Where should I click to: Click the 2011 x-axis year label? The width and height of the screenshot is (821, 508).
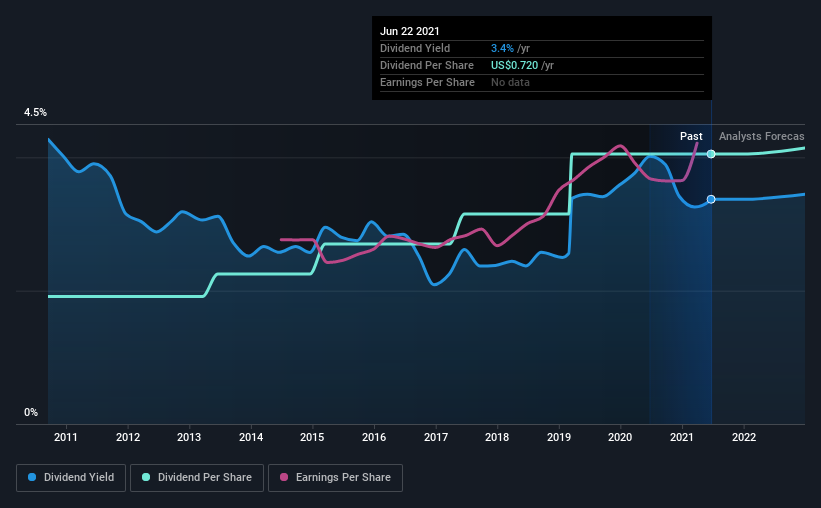tap(66, 436)
